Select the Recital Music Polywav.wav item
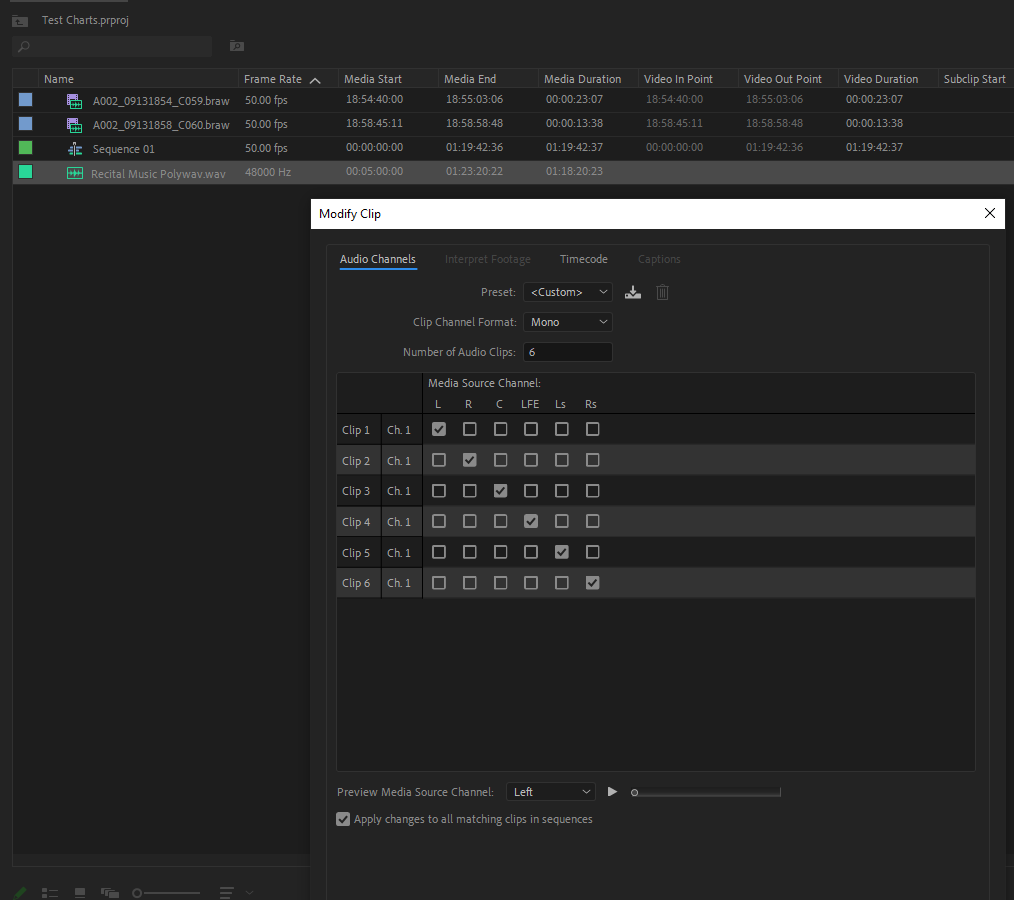 (160, 171)
